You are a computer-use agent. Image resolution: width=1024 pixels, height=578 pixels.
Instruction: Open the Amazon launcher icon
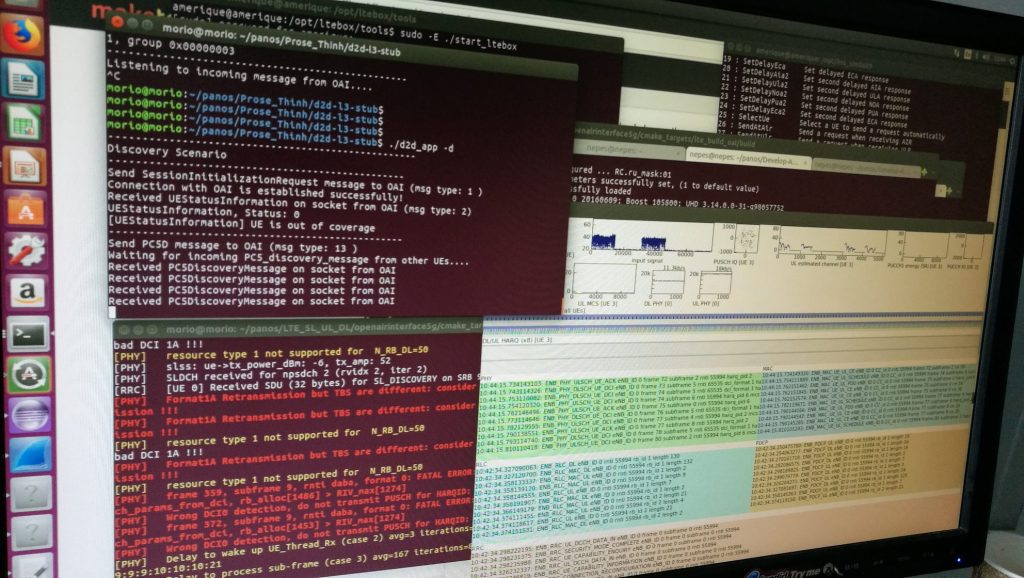(27, 292)
